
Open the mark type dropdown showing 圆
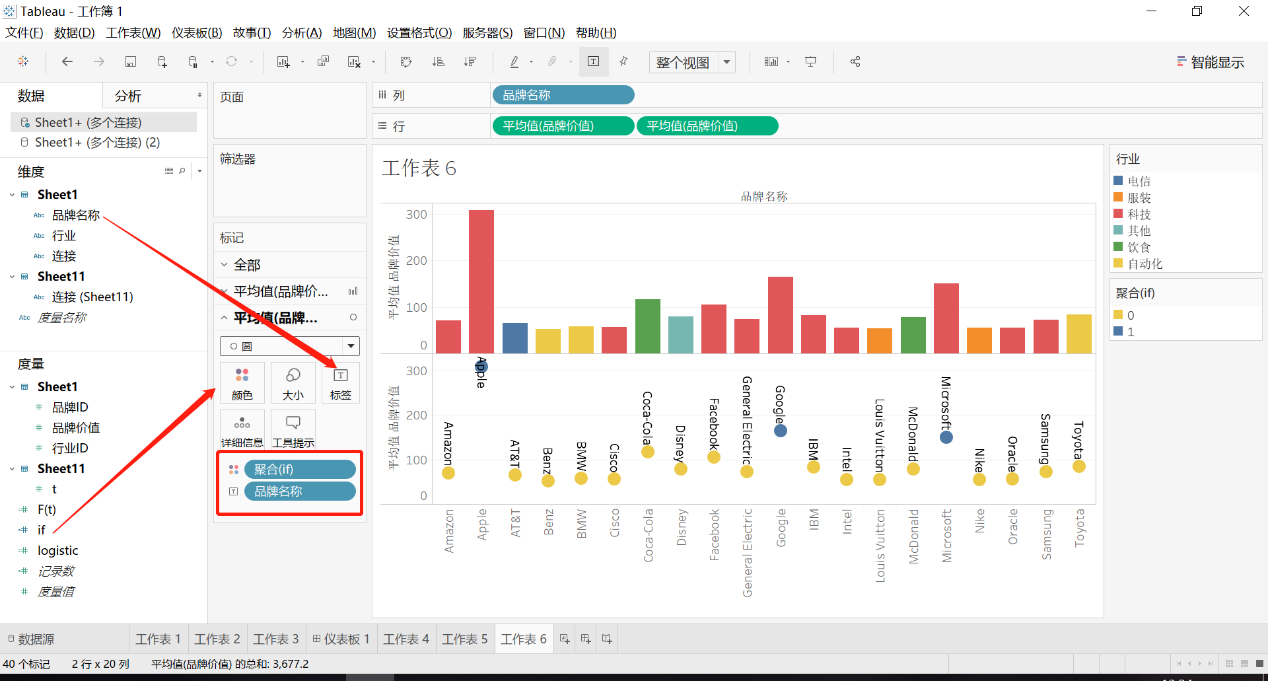pyautogui.click(x=290, y=345)
